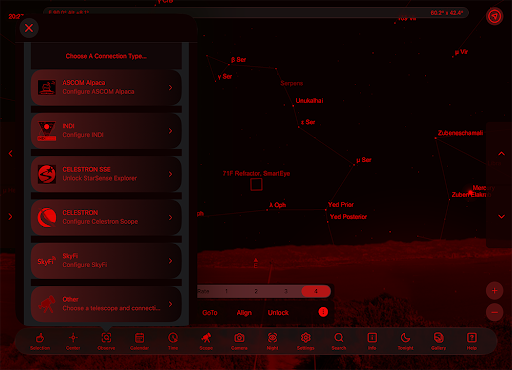Screen dimensions: 512x370
Task: Click the Unlock button
Action: pos(278,313)
